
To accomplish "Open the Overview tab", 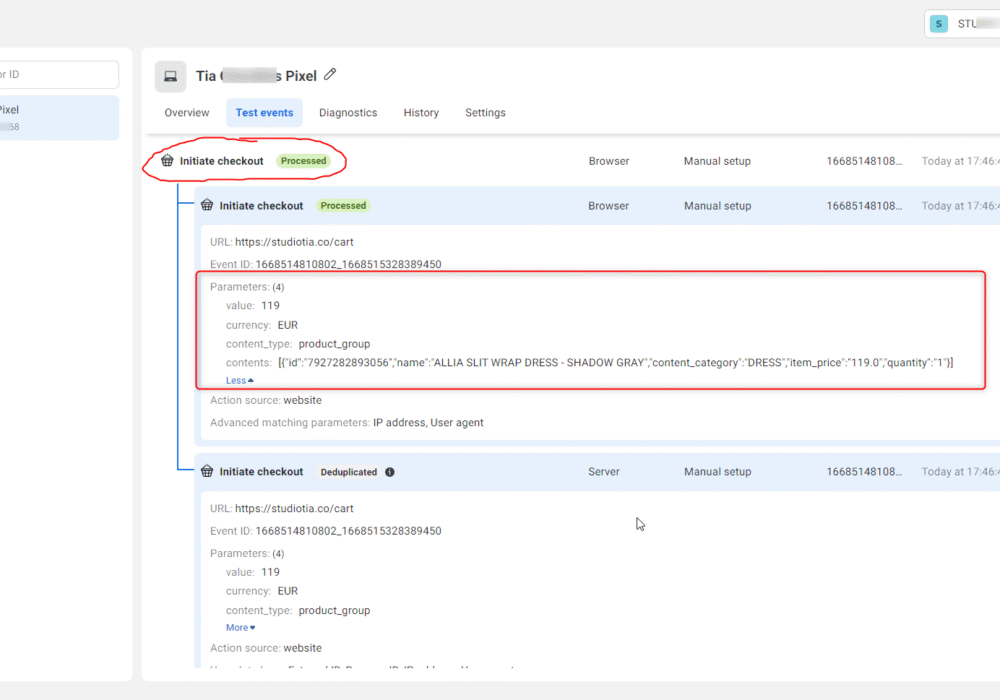I will pos(187,113).
